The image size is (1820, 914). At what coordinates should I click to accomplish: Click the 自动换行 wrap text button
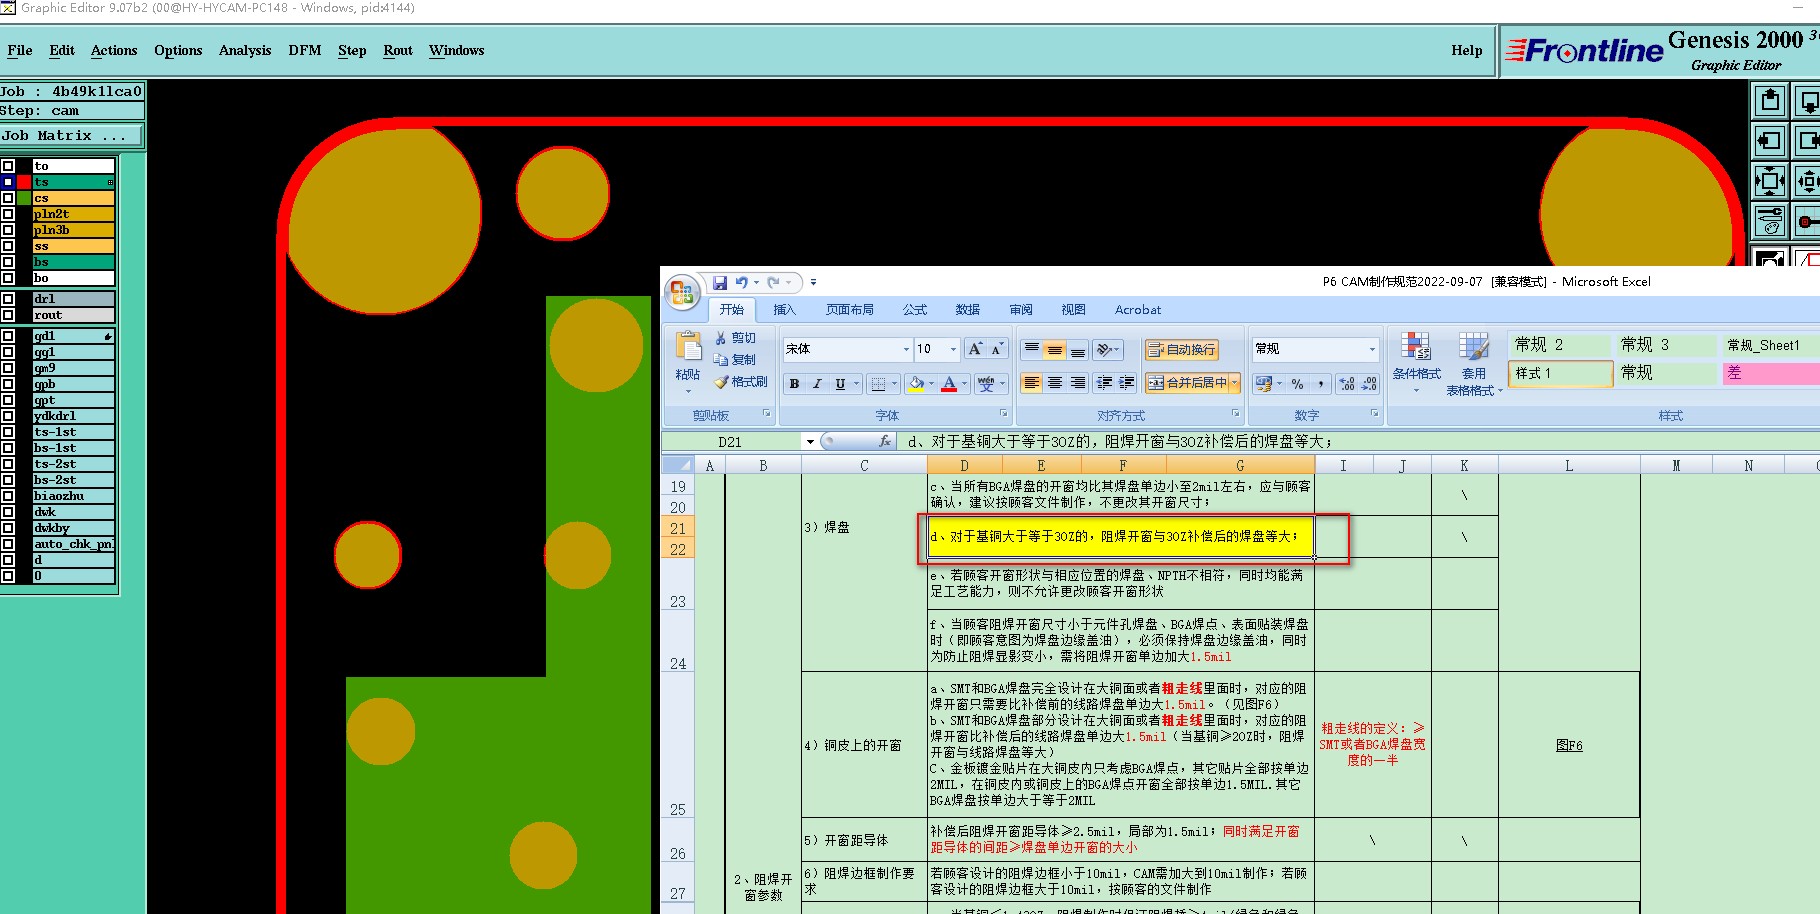click(1182, 349)
